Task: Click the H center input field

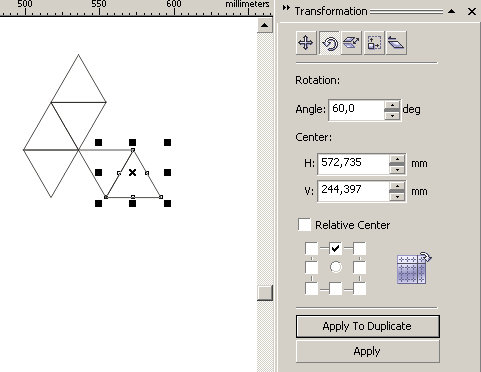Action: click(x=353, y=164)
